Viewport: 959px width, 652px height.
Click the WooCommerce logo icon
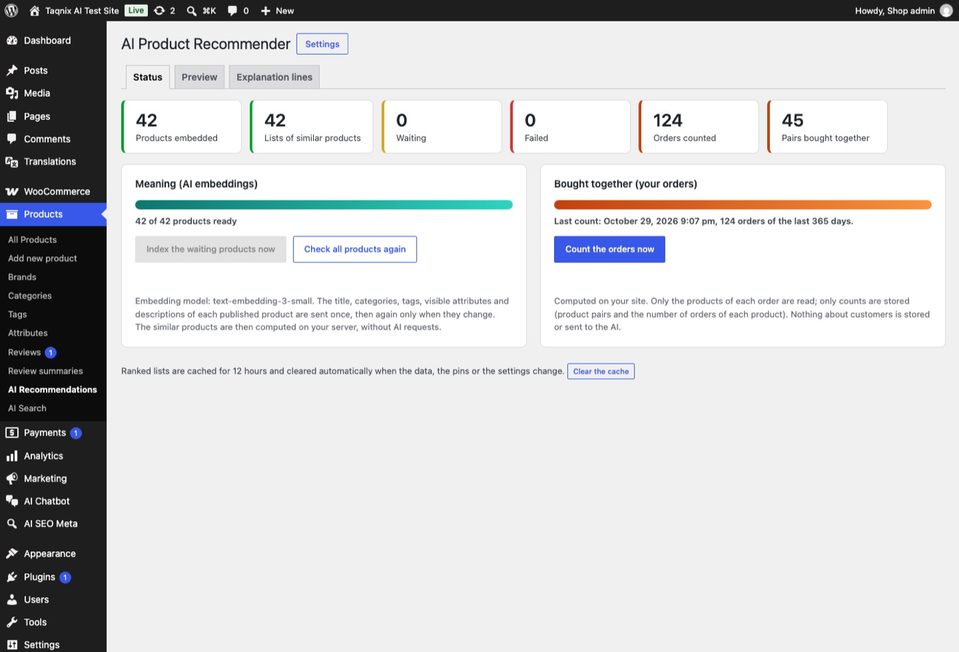[x=12, y=191]
